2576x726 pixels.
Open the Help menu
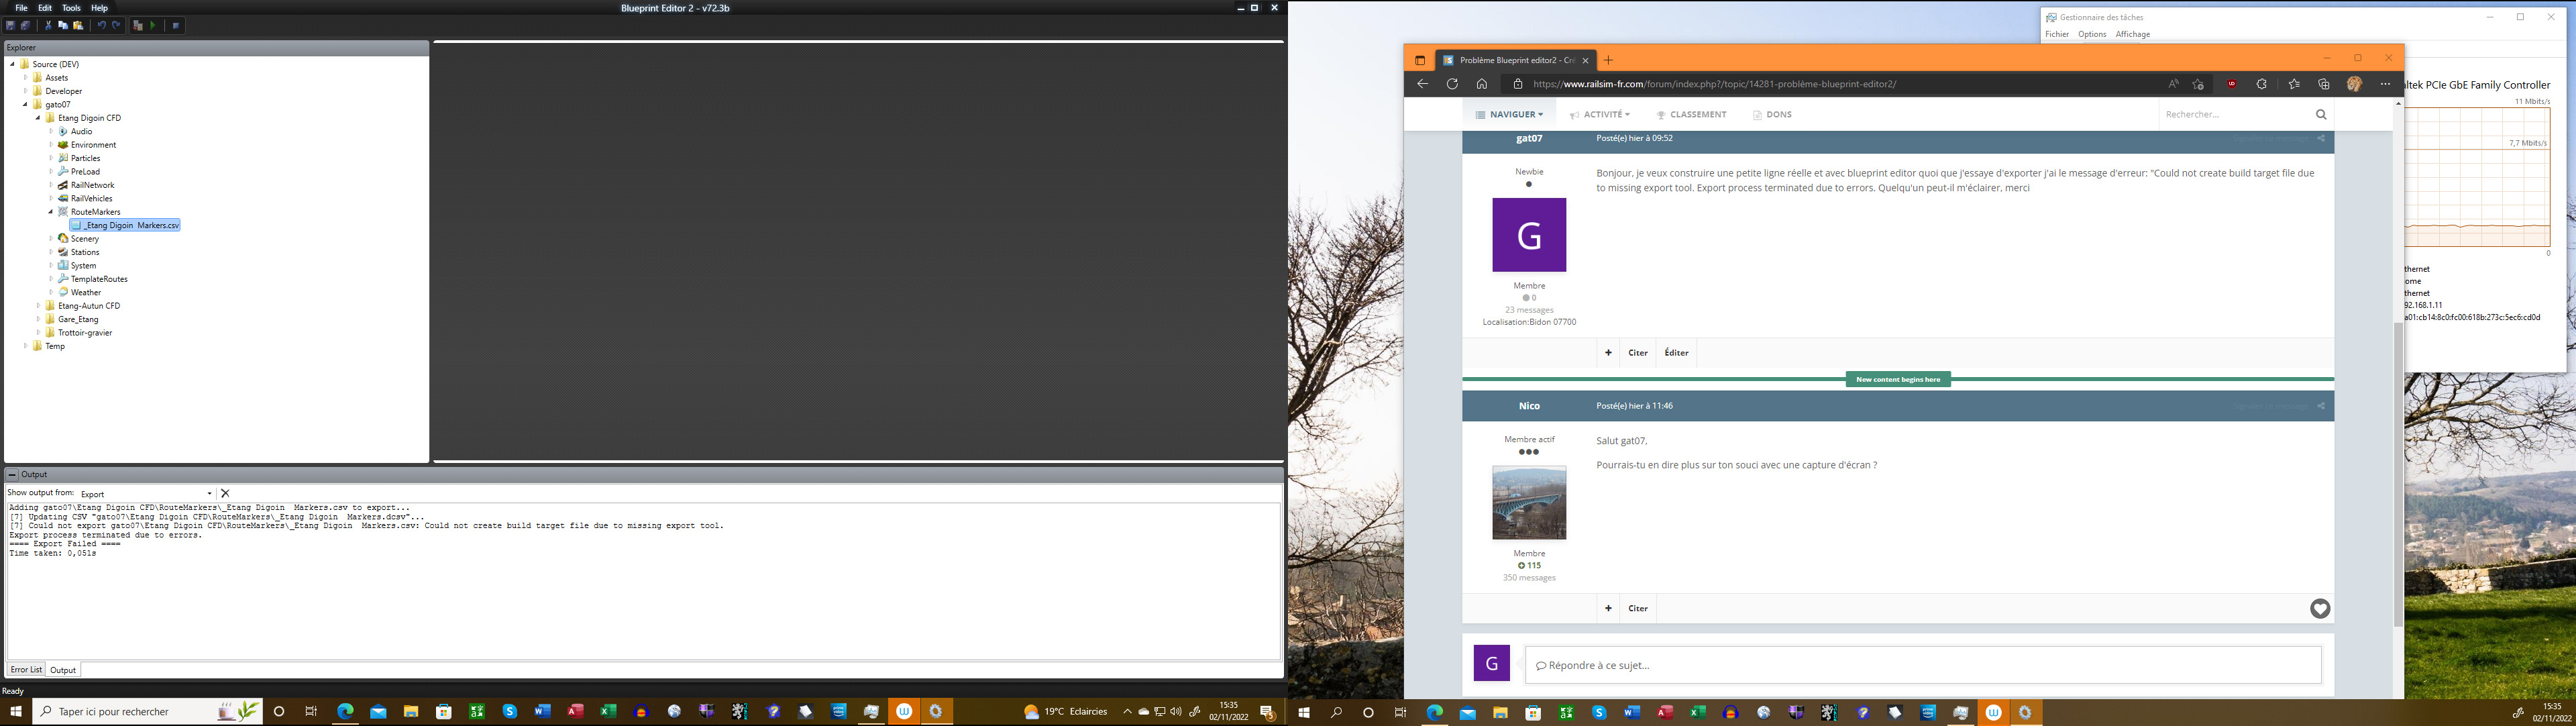tap(100, 8)
